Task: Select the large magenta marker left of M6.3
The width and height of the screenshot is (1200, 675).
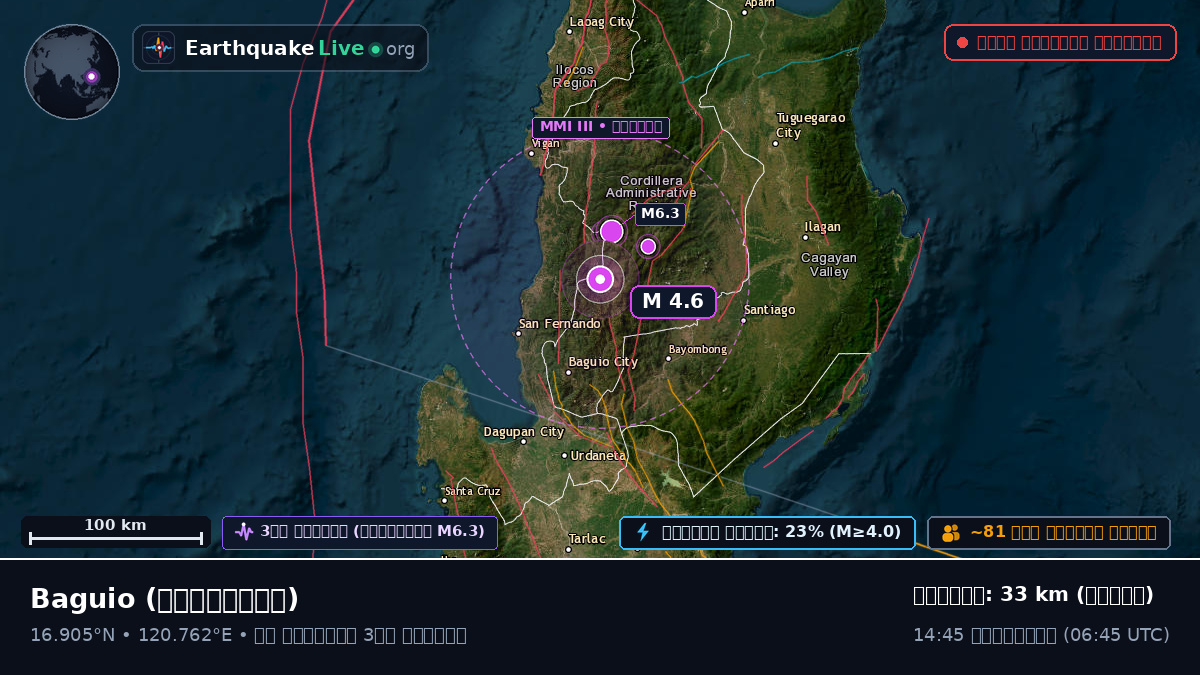Action: point(611,231)
